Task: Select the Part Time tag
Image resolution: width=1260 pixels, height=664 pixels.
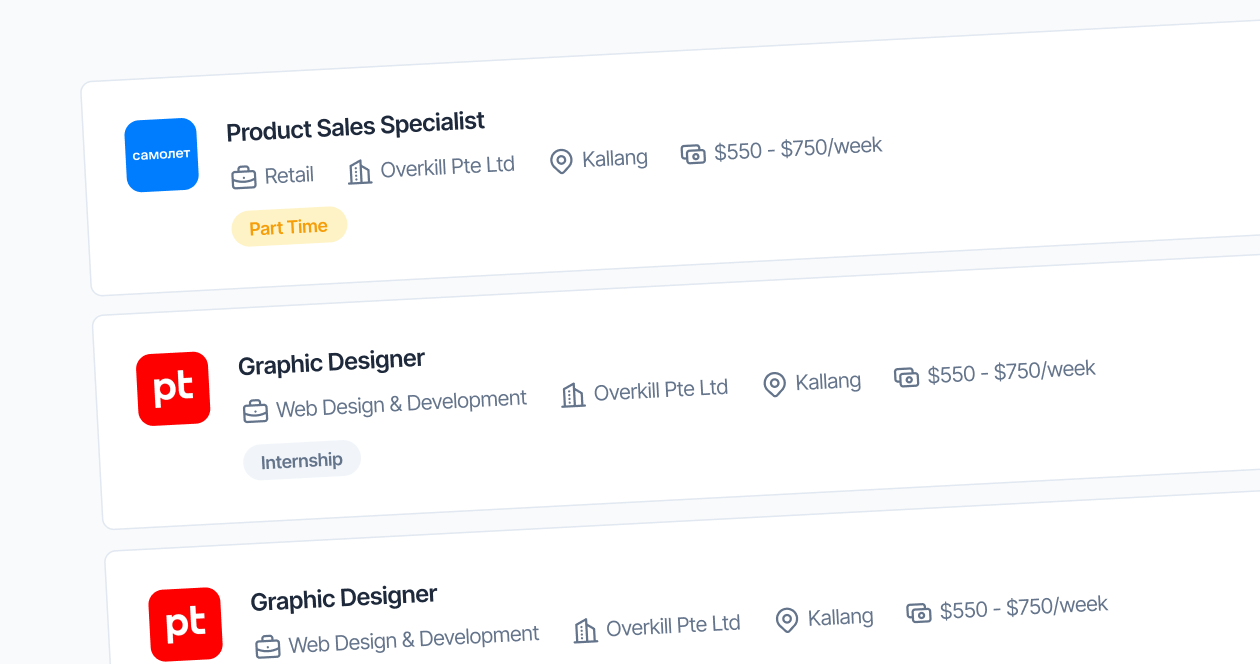Action: point(289,227)
